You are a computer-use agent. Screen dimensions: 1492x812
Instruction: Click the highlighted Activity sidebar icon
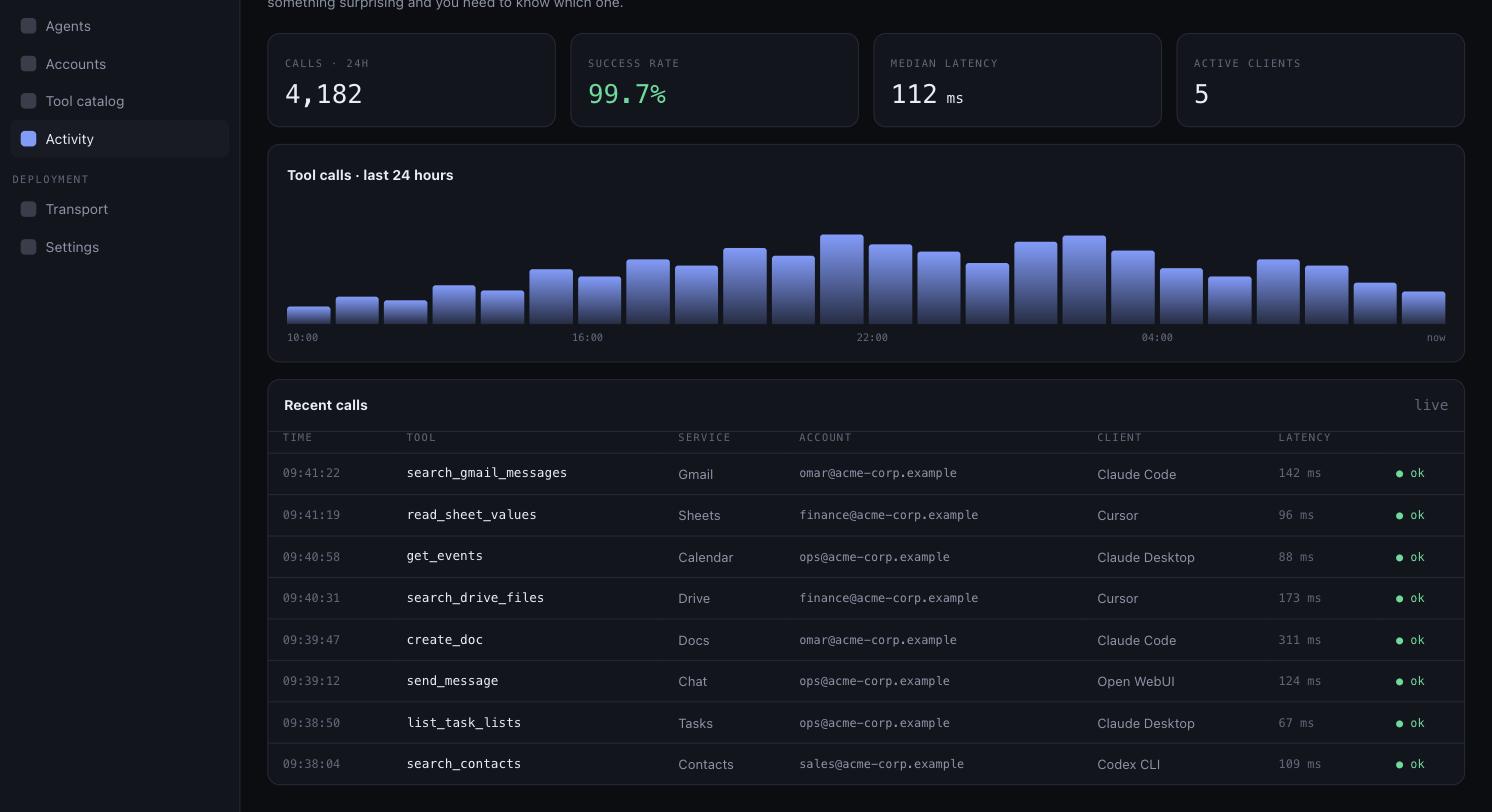point(28,139)
